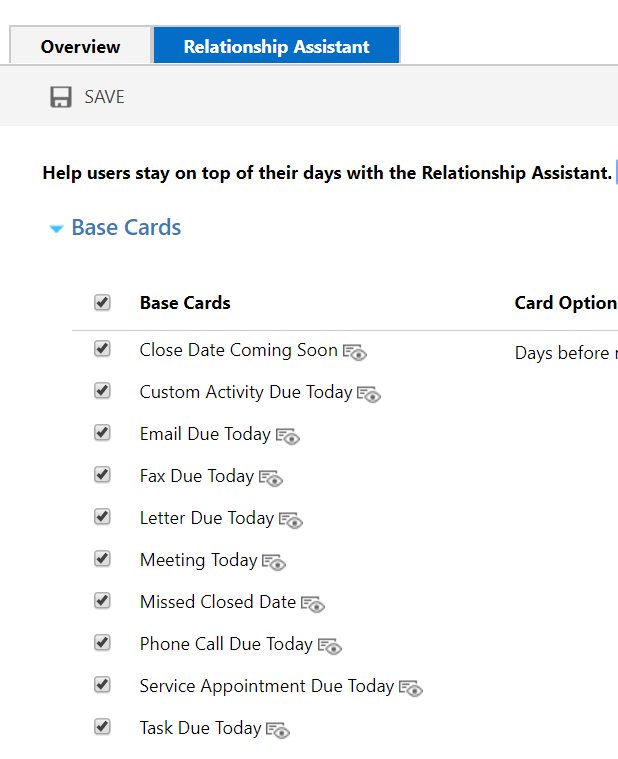Uncheck the Base Cards select-all checkbox
This screenshot has width=618, height=759.
102,302
